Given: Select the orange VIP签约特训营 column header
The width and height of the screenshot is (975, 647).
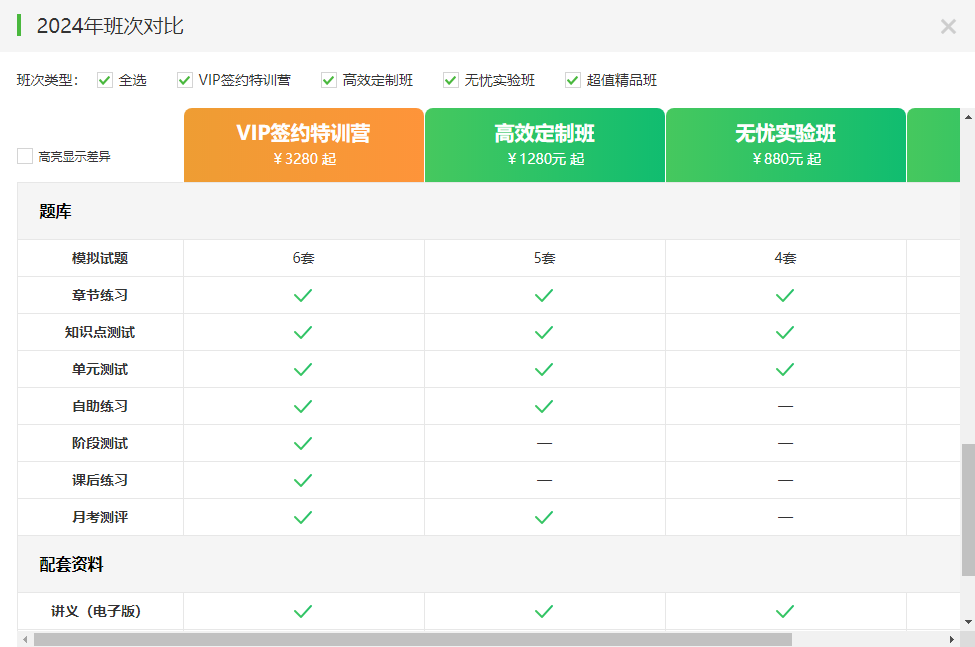Looking at the screenshot, I should point(304,145).
